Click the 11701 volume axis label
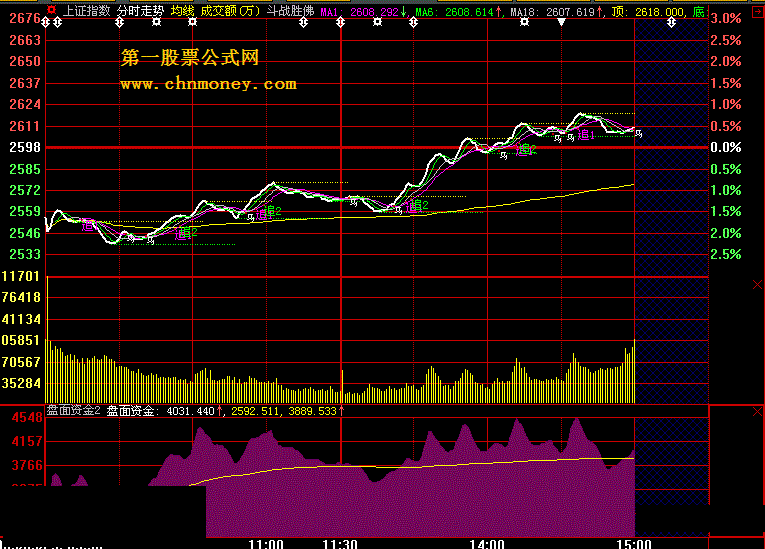 [20, 276]
